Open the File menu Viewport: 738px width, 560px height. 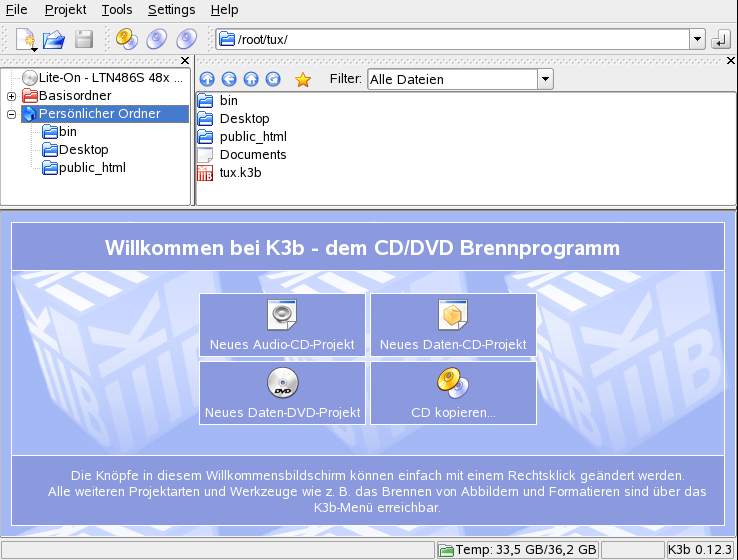tap(16, 9)
